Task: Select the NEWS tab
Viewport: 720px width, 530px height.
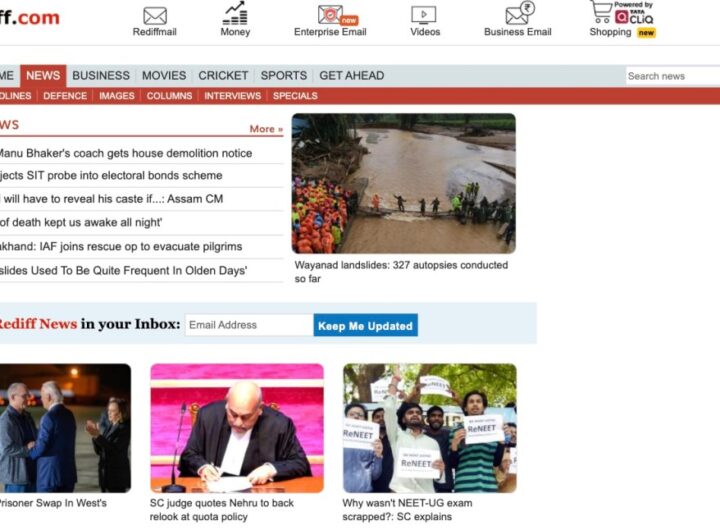Action: pos(43,75)
